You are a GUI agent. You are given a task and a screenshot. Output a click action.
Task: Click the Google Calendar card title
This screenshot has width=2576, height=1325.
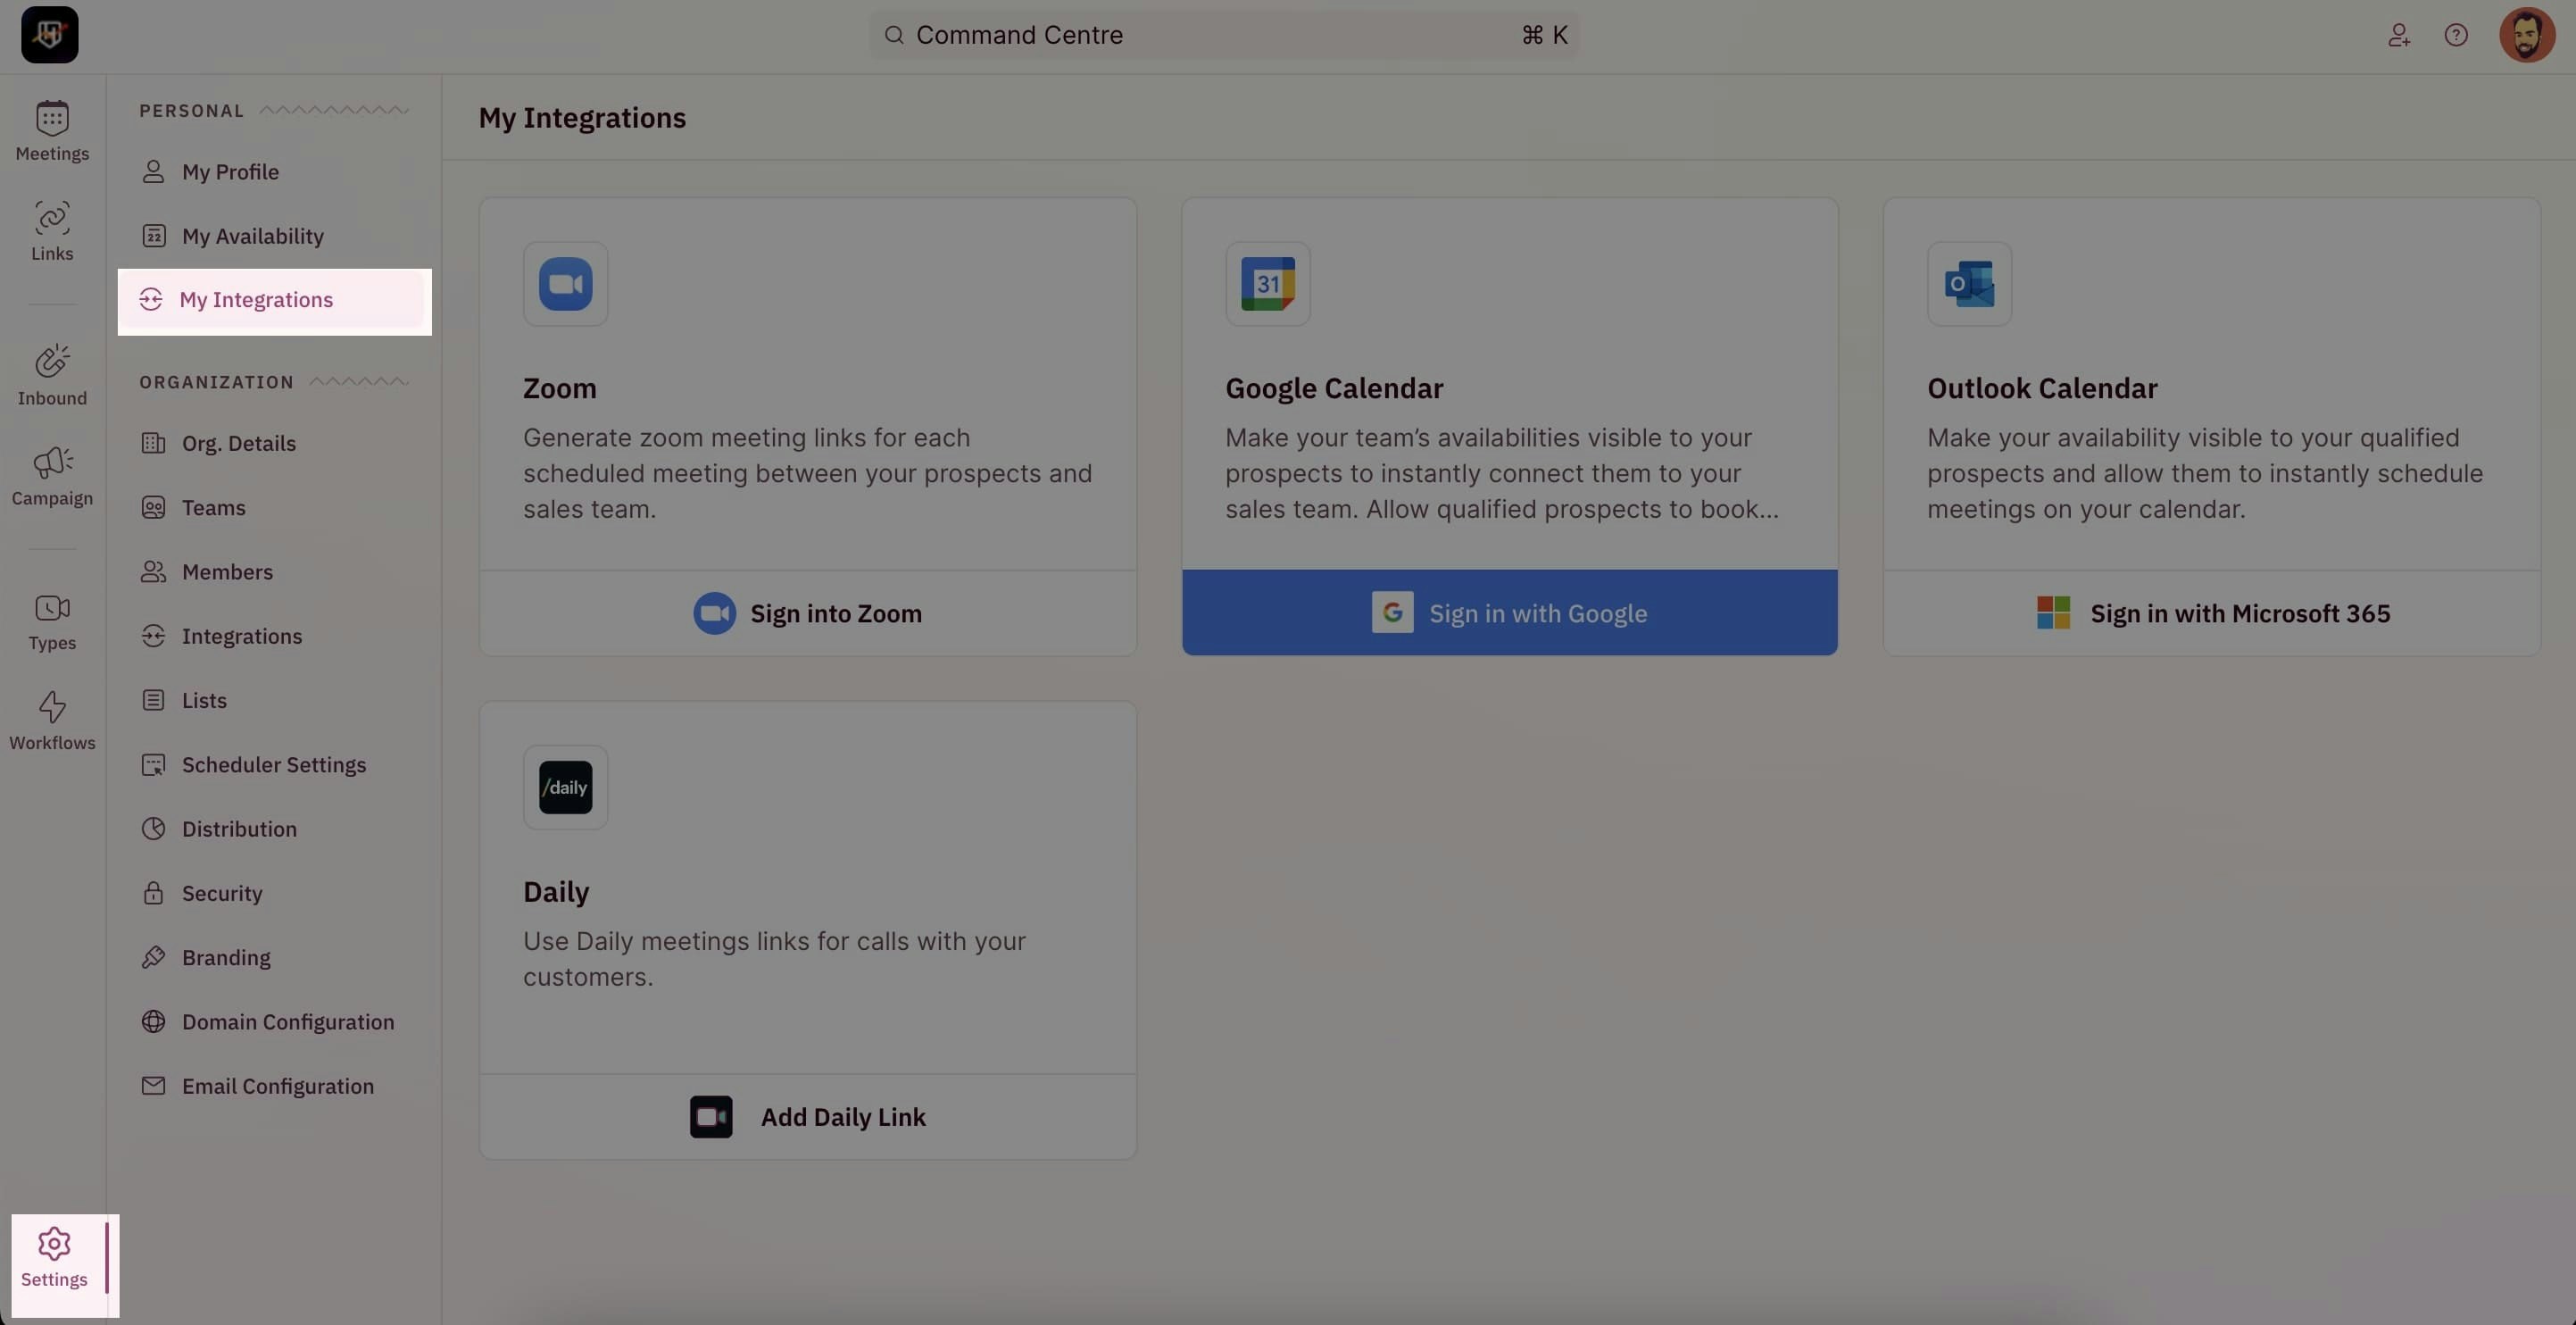[1334, 388]
